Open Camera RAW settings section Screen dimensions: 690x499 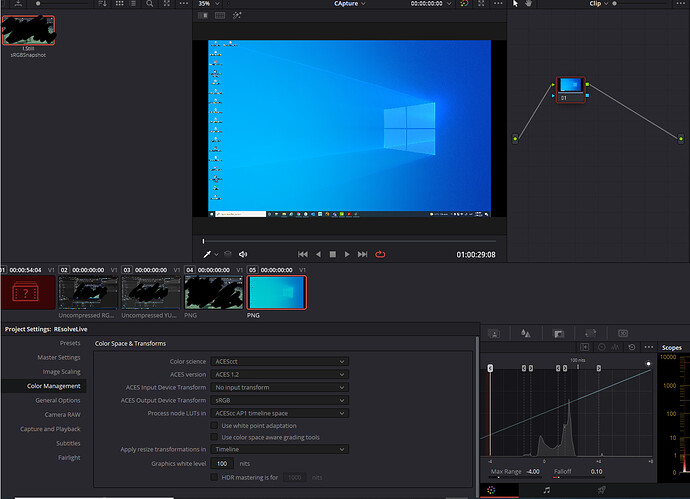[x=62, y=415]
